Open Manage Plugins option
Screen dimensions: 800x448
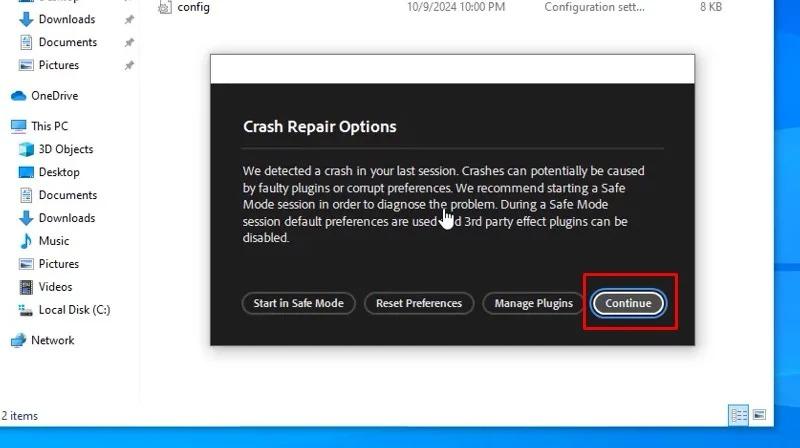click(x=533, y=303)
